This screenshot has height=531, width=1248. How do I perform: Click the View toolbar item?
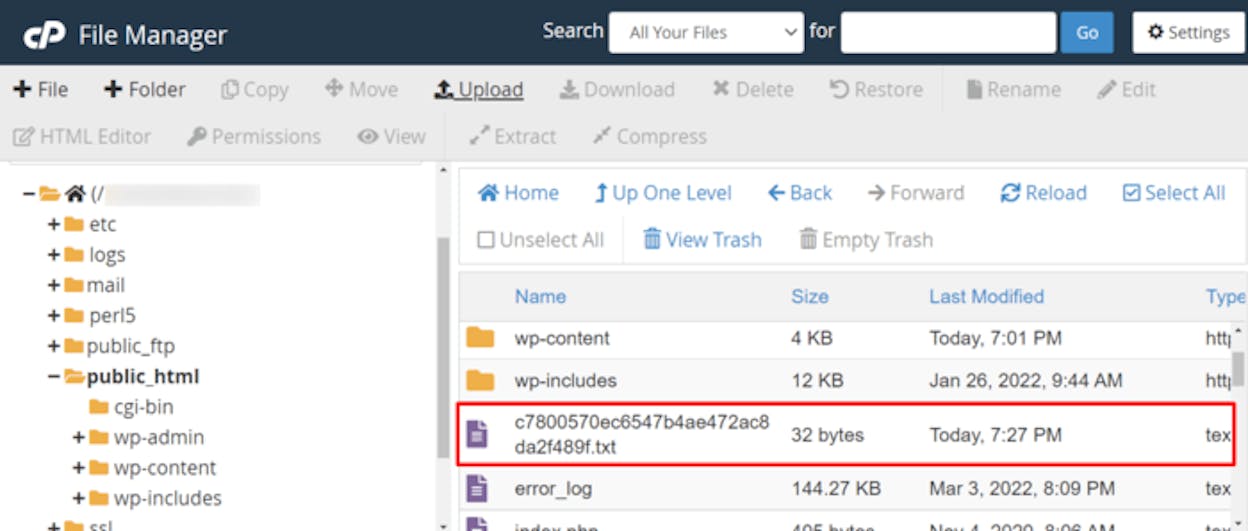click(392, 136)
